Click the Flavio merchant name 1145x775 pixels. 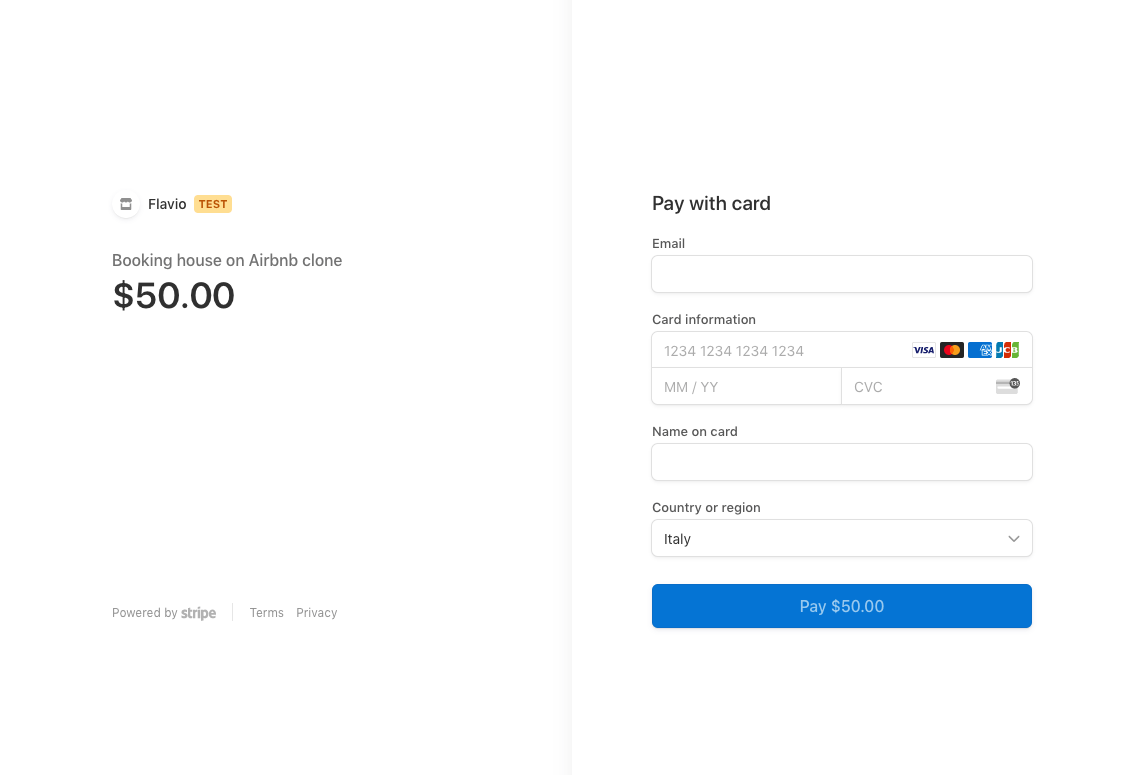tap(167, 204)
